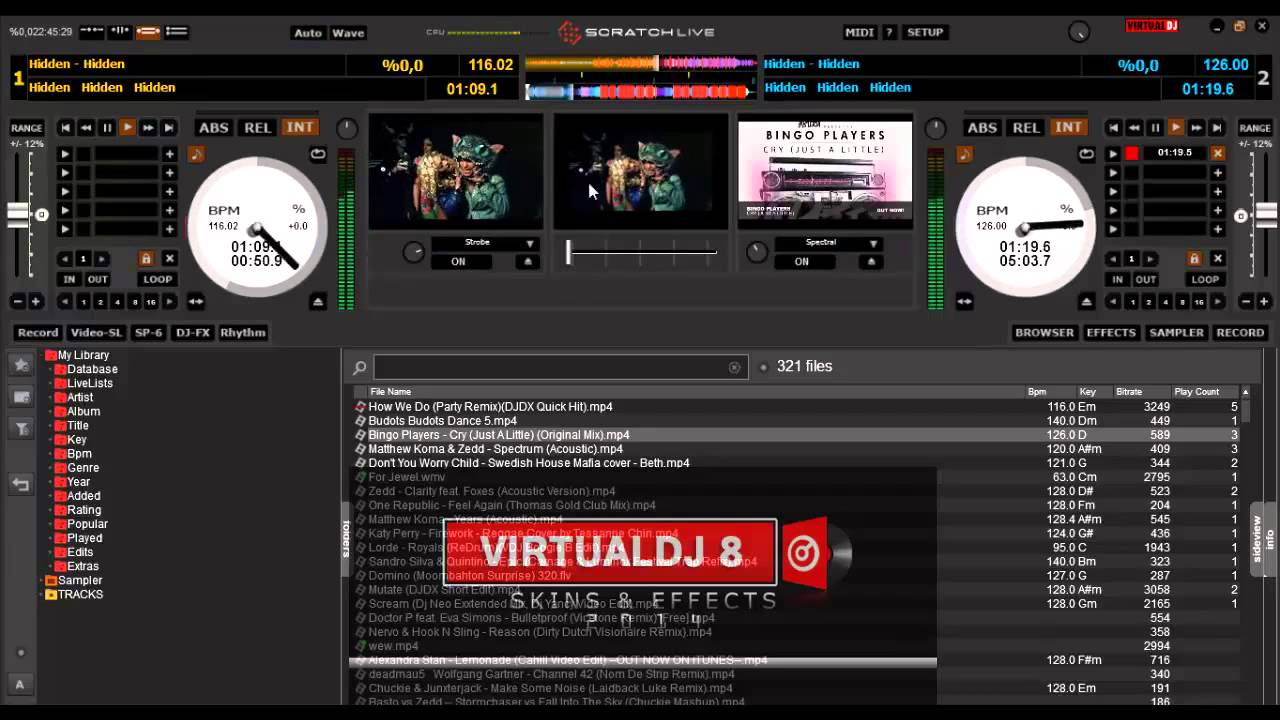
Task: Set deck 1 to INT mode
Action: (x=300, y=127)
